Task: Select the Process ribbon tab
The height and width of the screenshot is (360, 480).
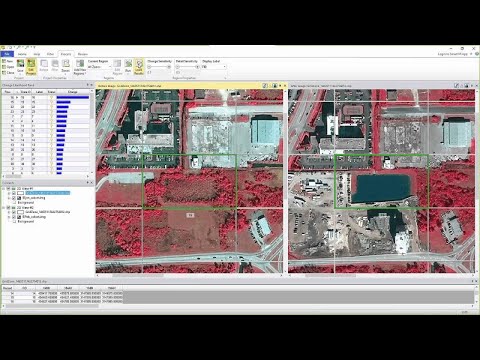Action: click(x=66, y=54)
